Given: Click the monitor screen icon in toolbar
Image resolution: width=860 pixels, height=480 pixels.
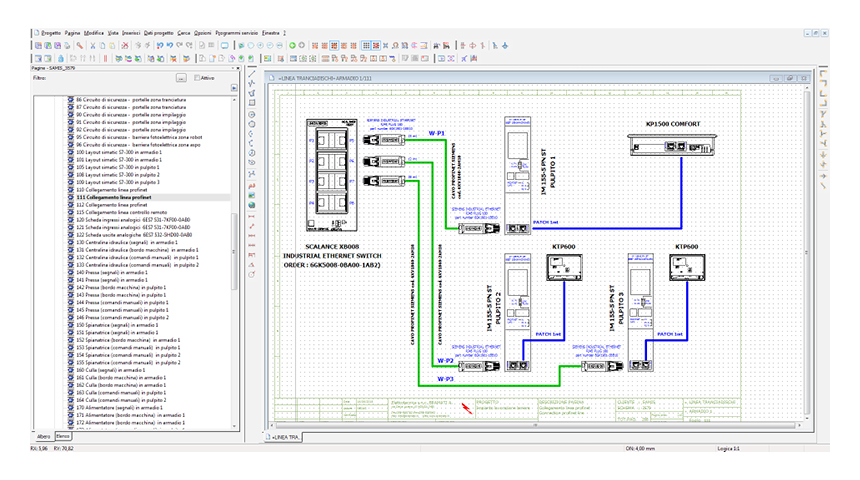Looking at the screenshot, I should (x=224, y=46).
